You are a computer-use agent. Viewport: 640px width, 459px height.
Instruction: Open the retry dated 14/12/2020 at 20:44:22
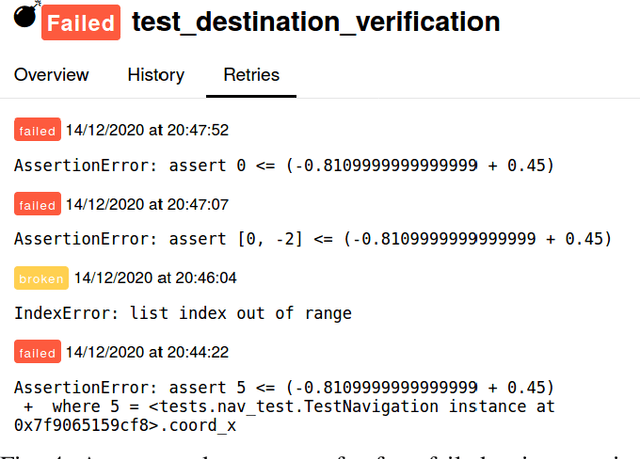[147, 353]
